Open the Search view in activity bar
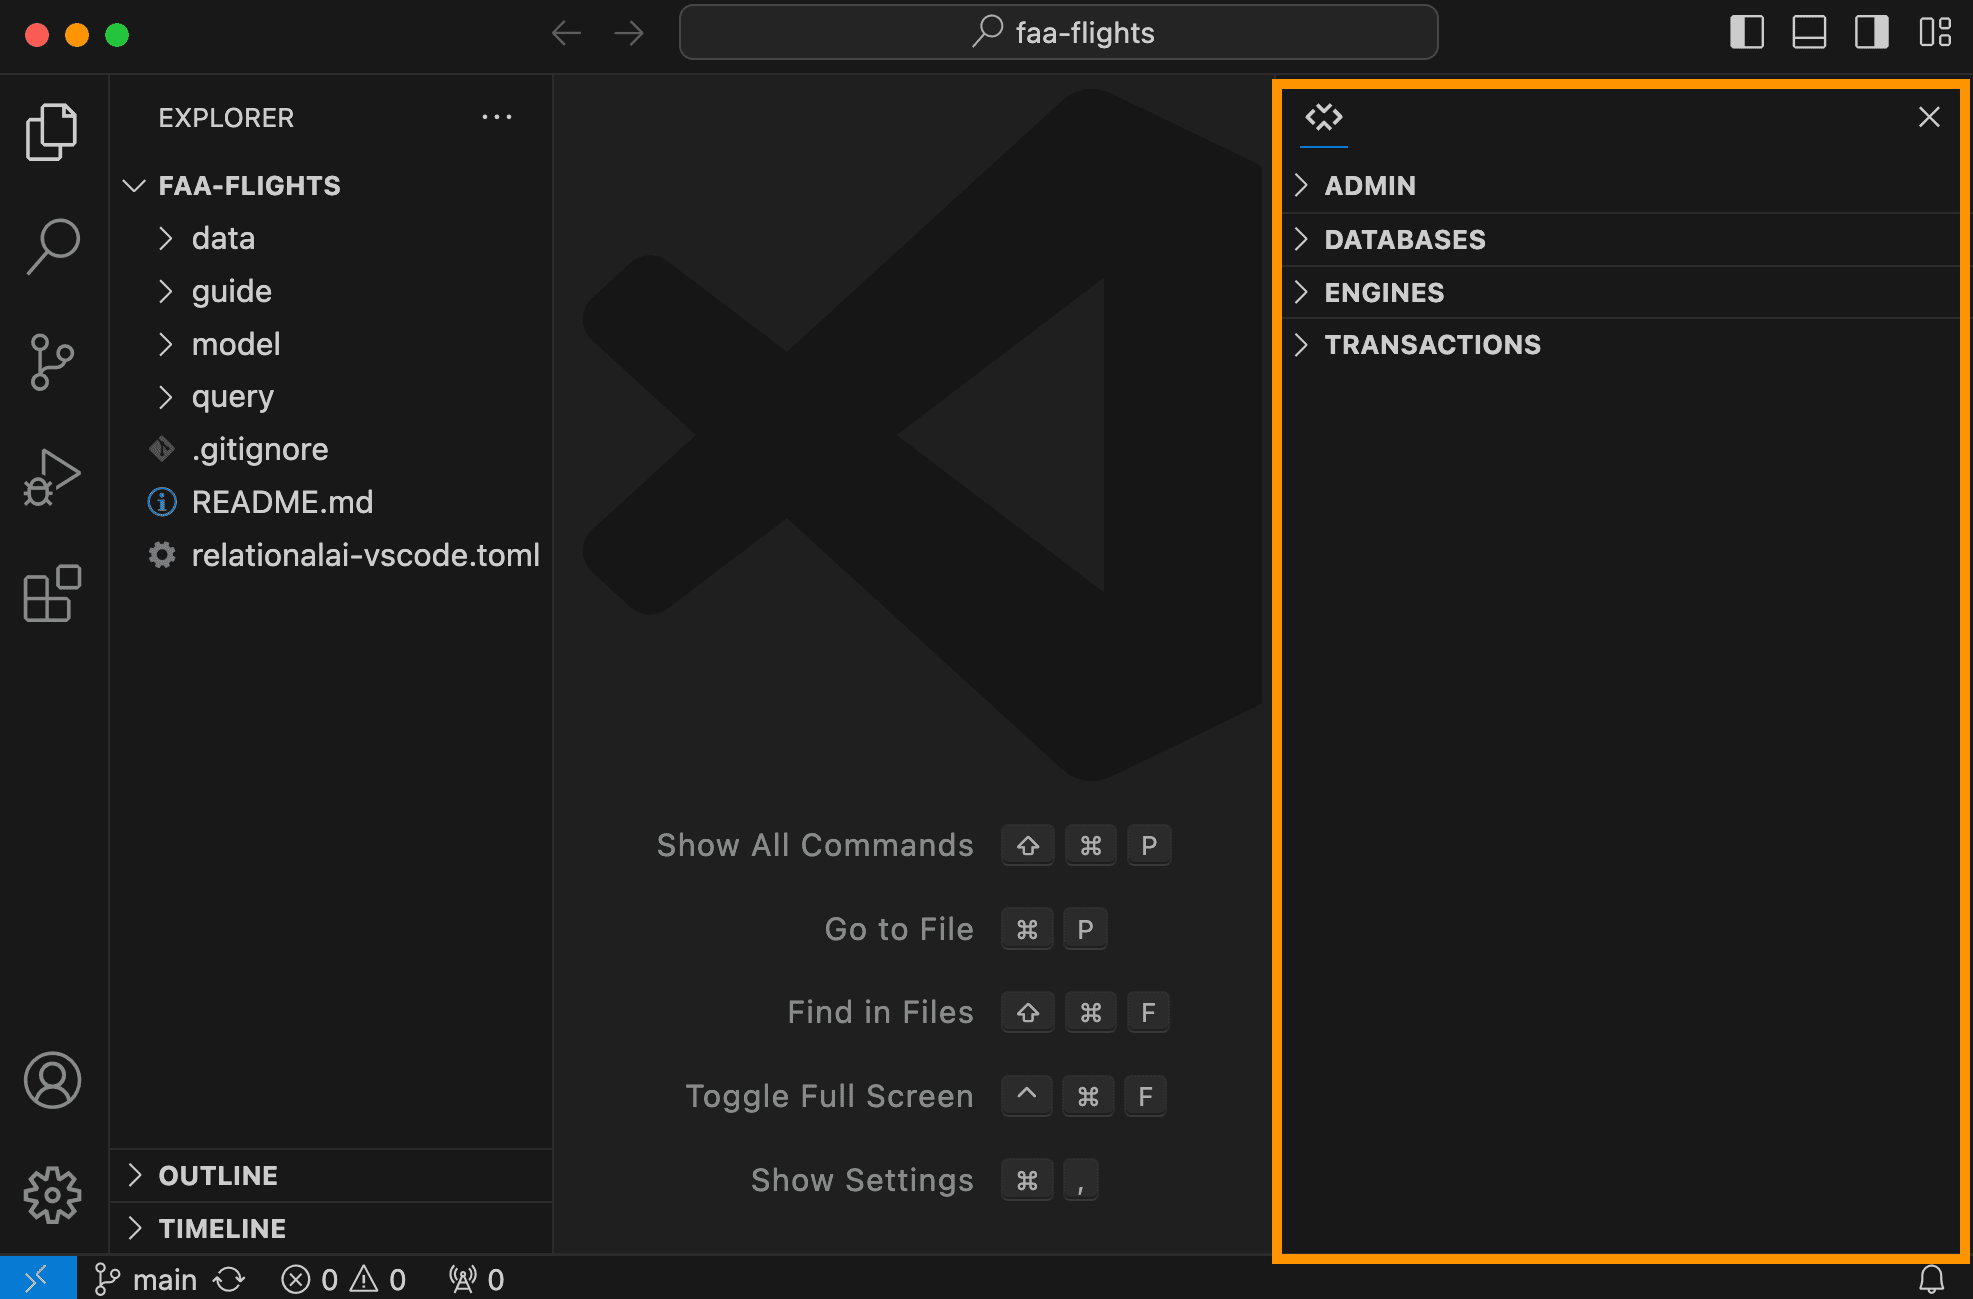Screen dimensions: 1973x1299 click(52, 246)
